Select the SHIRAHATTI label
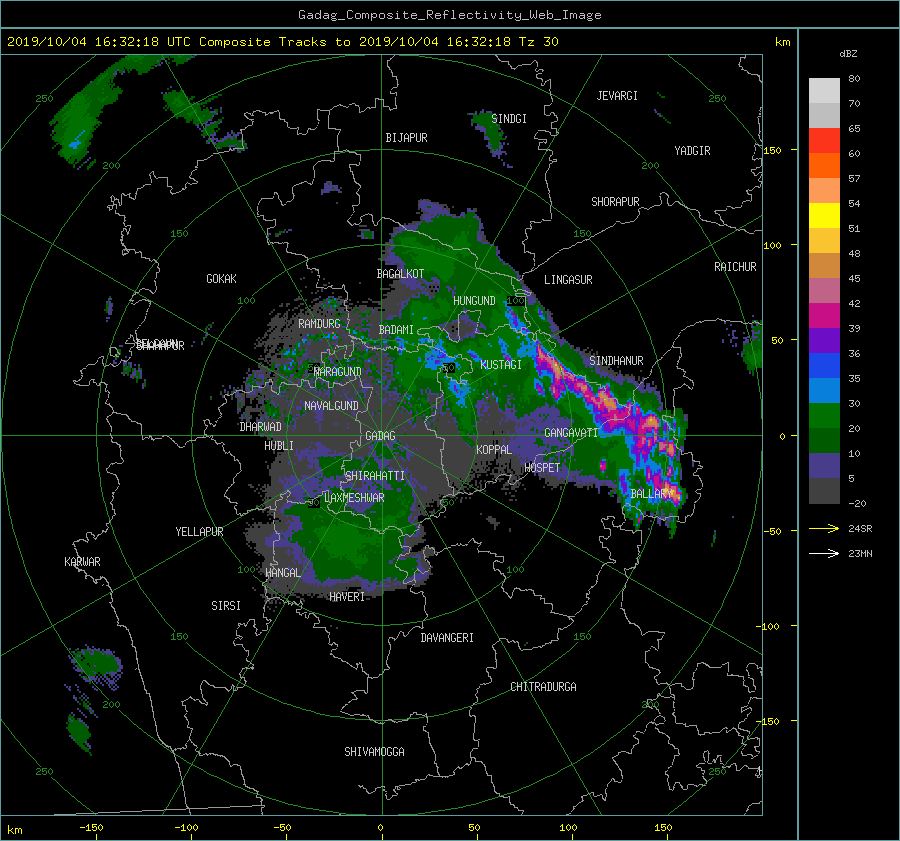Viewport: 900px width, 841px height. tap(375, 476)
